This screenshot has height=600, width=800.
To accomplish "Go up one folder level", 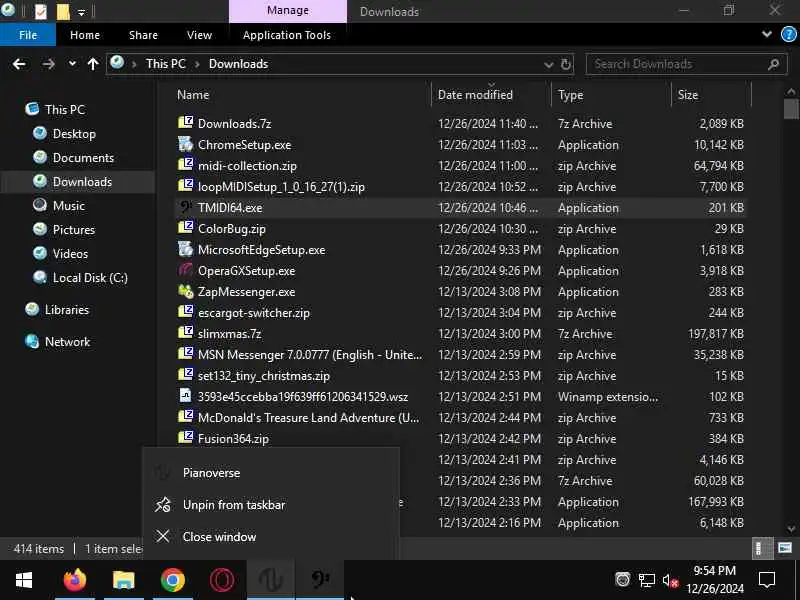I will pyautogui.click(x=93, y=64).
